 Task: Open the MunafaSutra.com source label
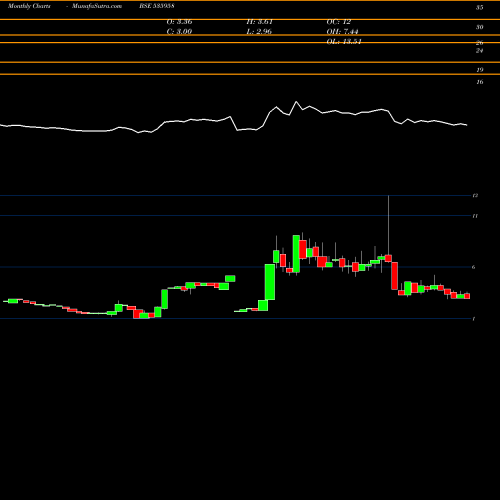coord(97,6)
